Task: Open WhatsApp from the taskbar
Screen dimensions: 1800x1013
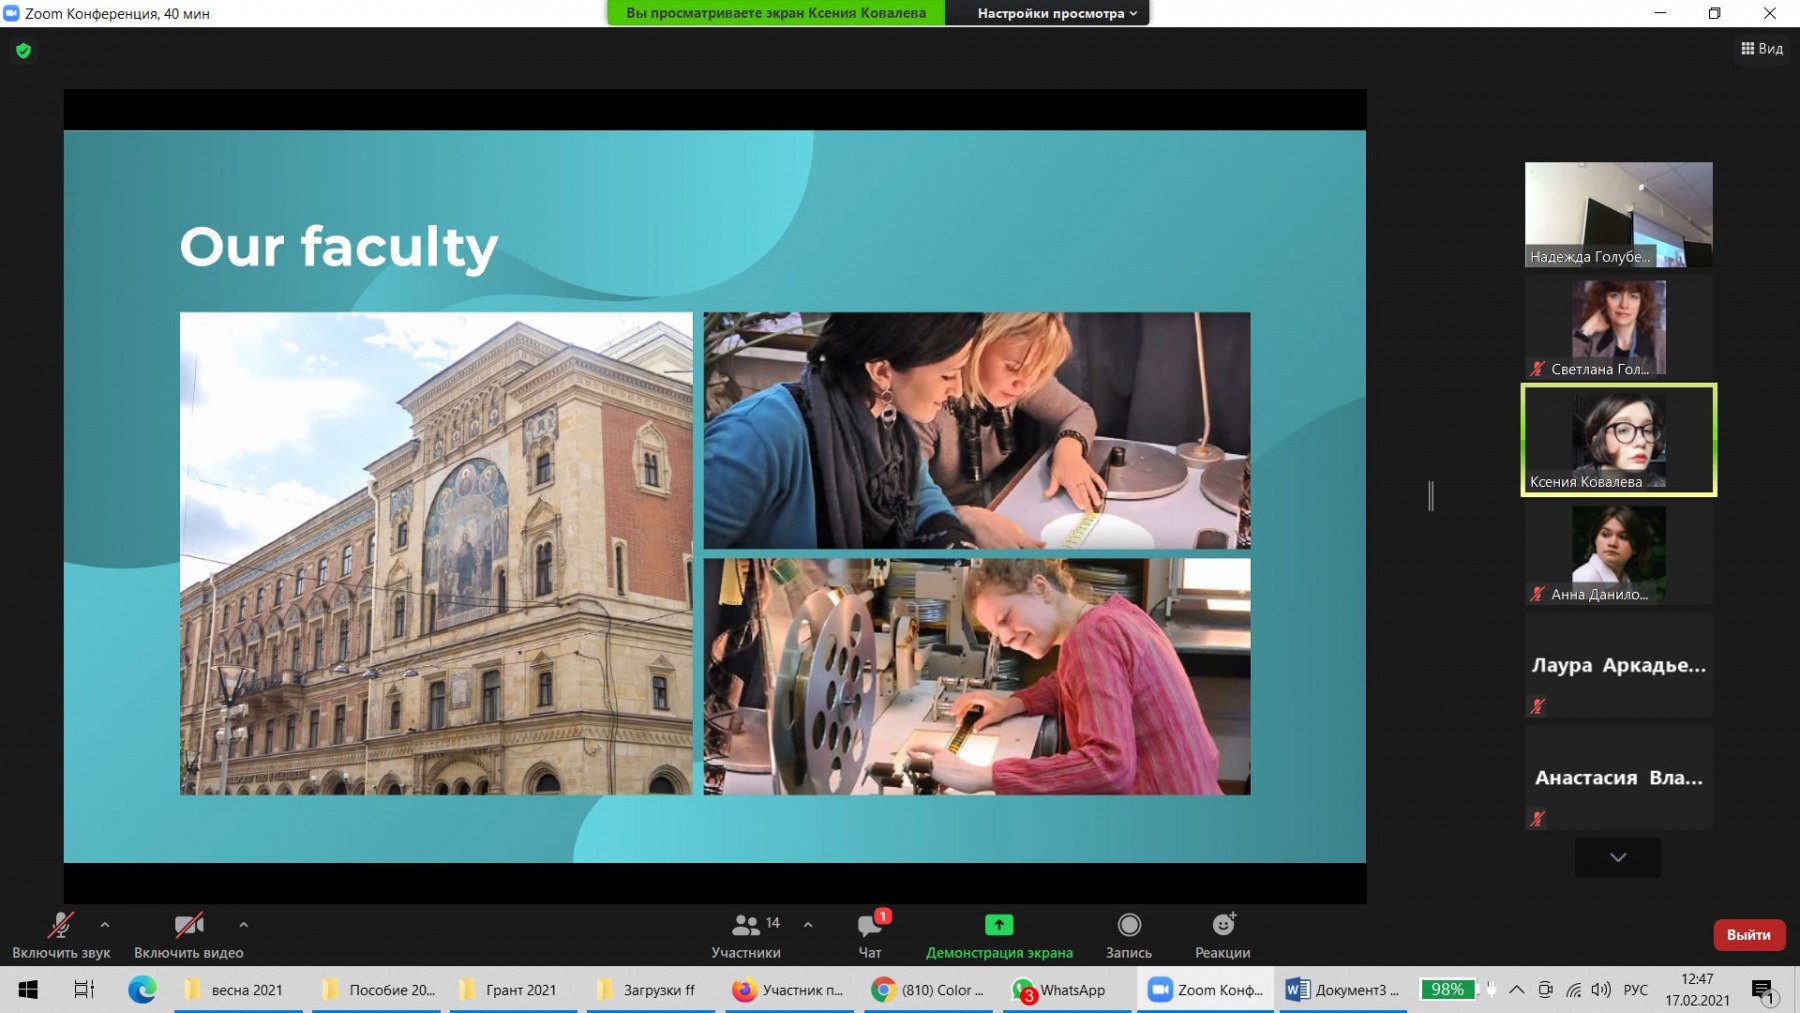Action: point(1060,990)
